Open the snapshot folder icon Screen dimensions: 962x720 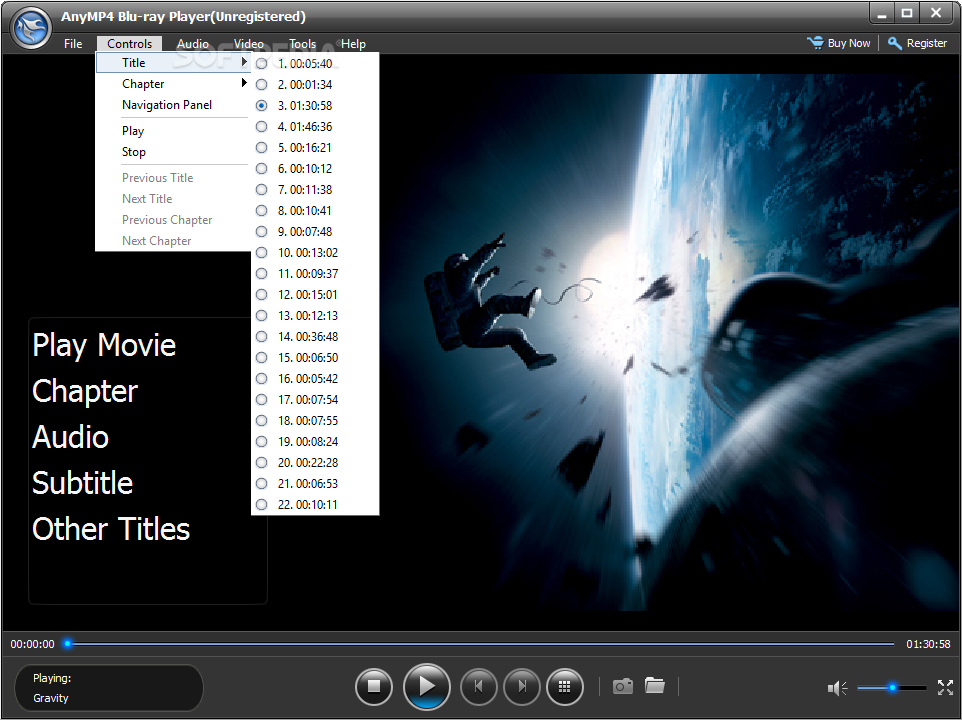655,686
